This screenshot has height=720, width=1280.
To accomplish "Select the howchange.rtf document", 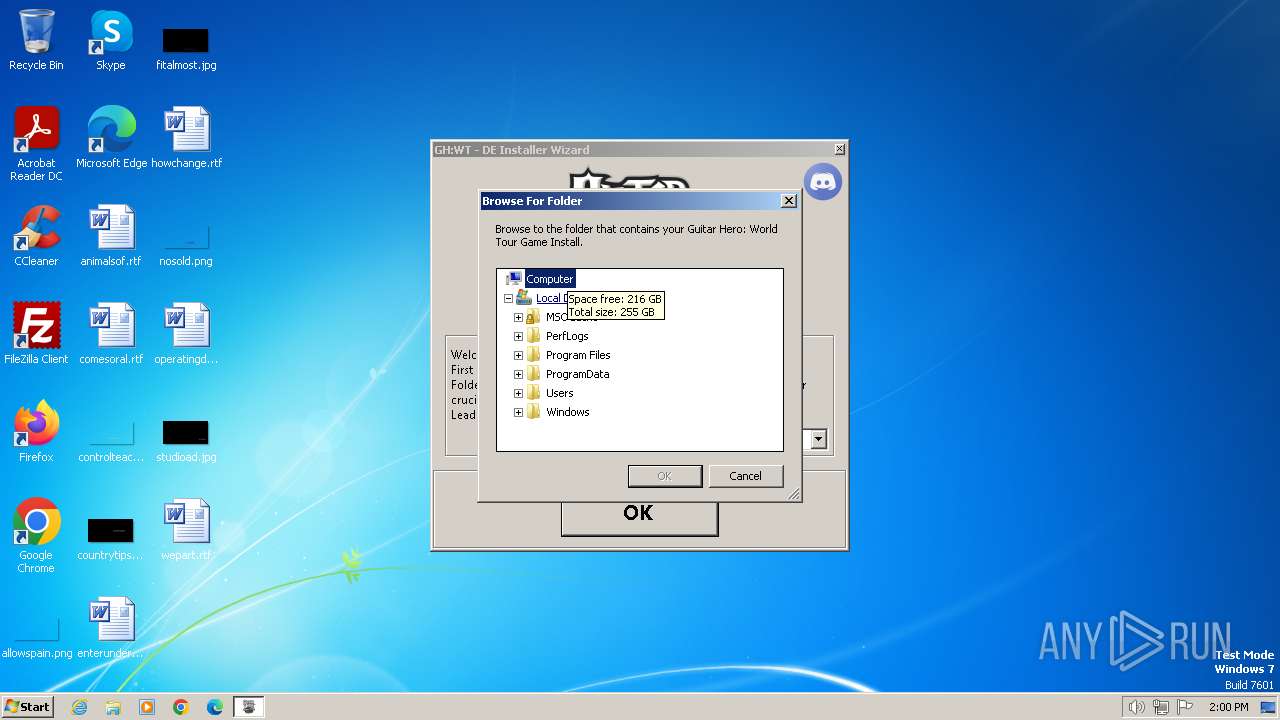I will click(187, 138).
